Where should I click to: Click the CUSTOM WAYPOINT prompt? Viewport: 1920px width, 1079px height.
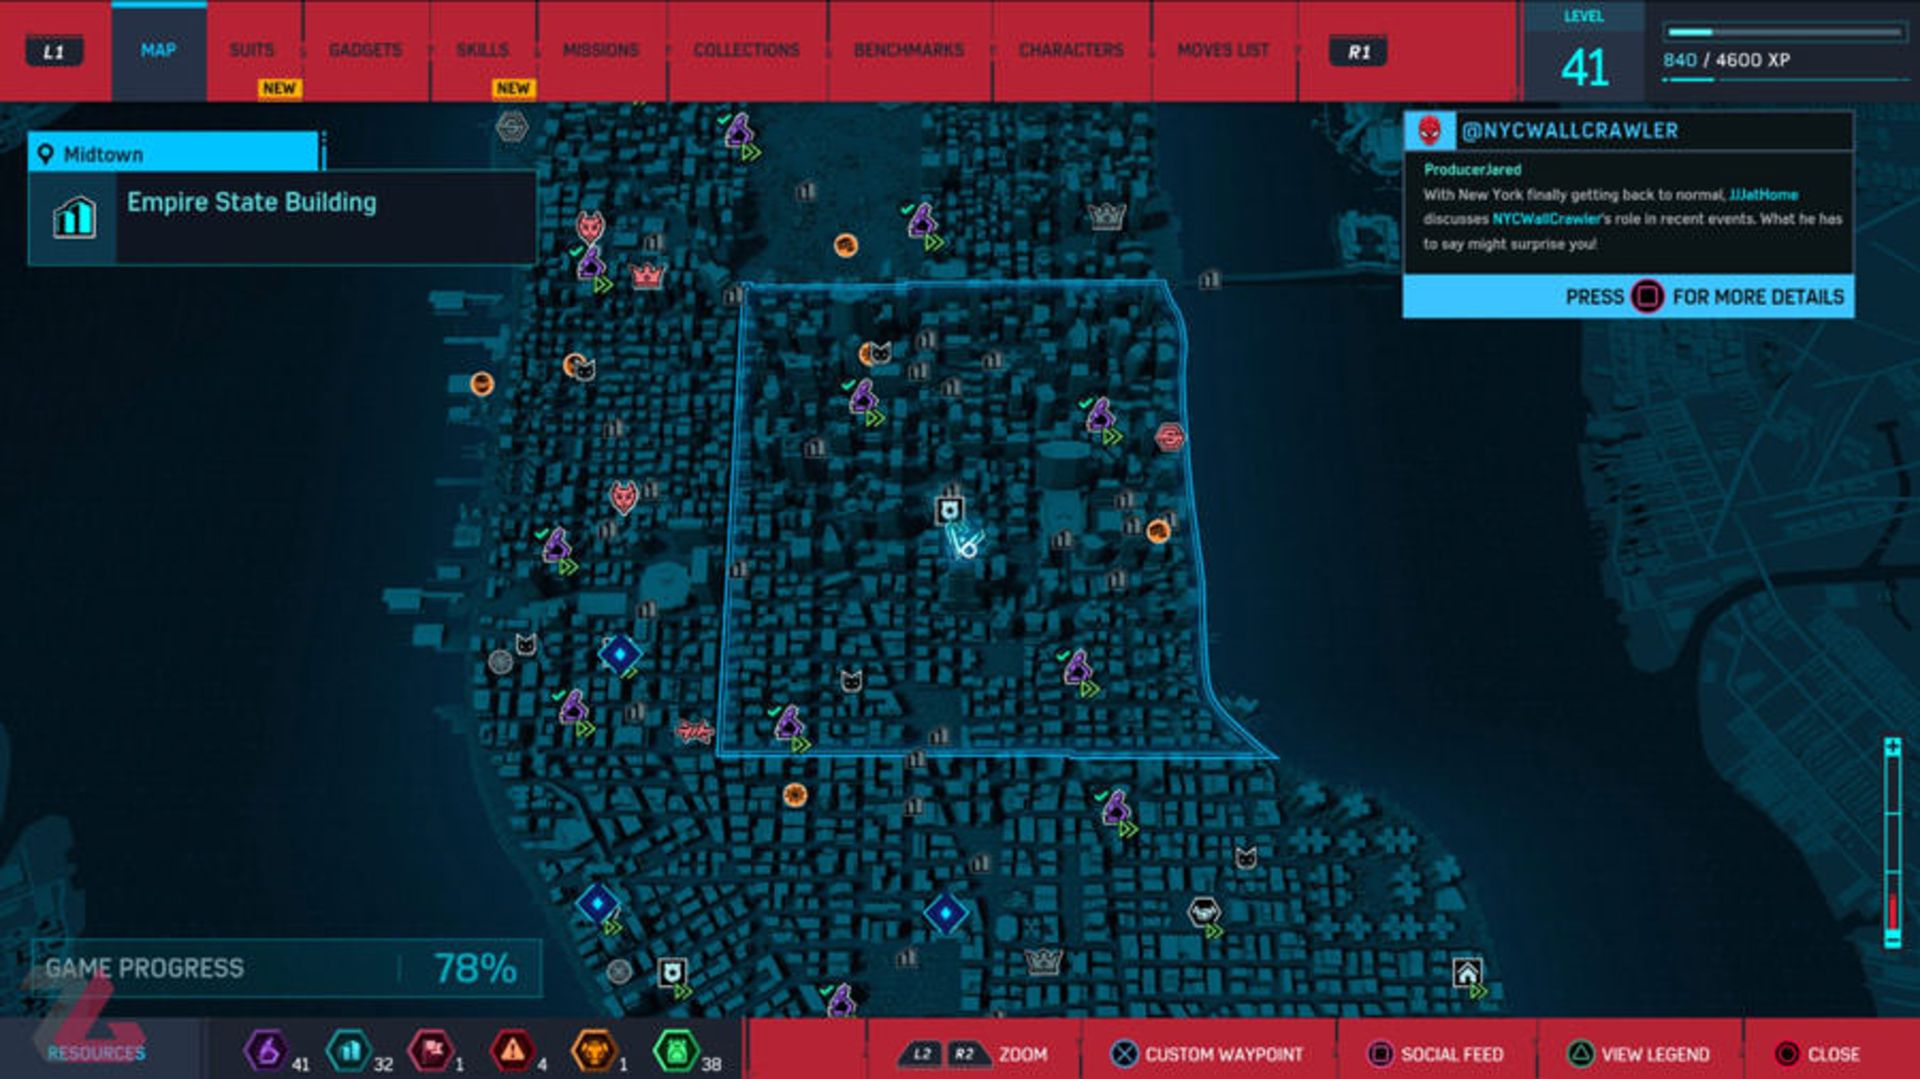[1207, 1054]
